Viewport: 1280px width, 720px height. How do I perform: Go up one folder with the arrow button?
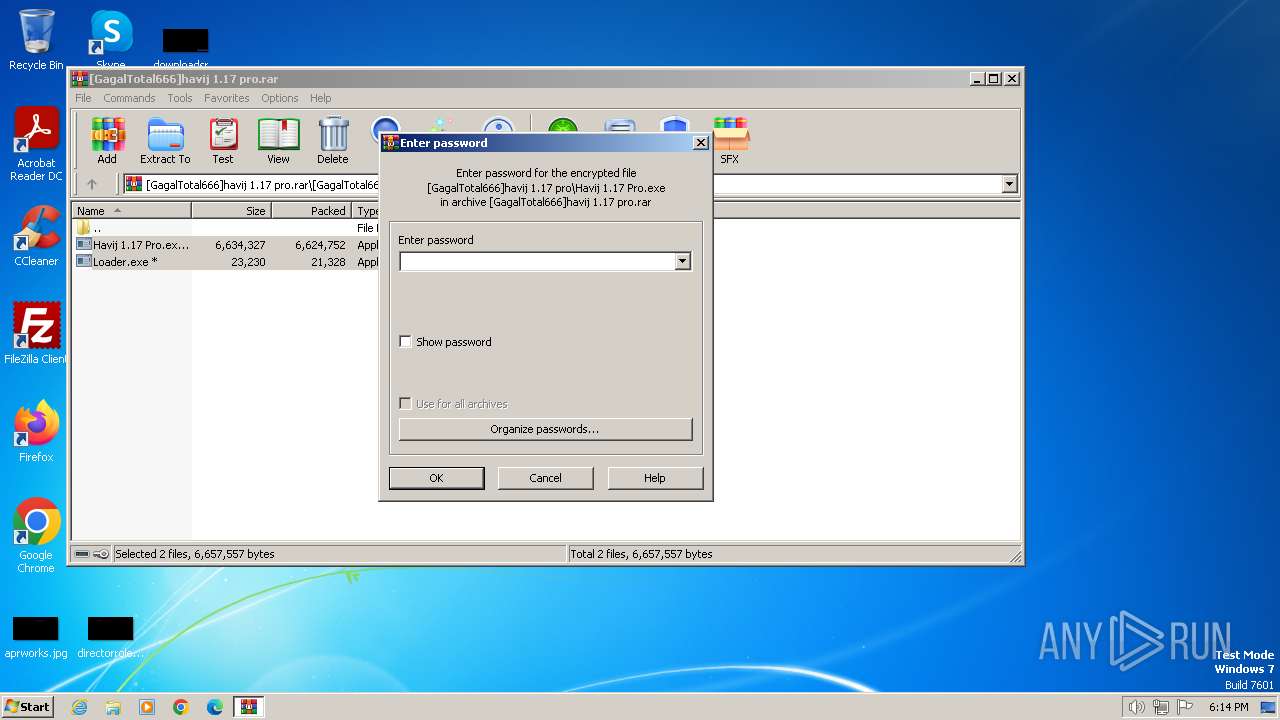92,184
